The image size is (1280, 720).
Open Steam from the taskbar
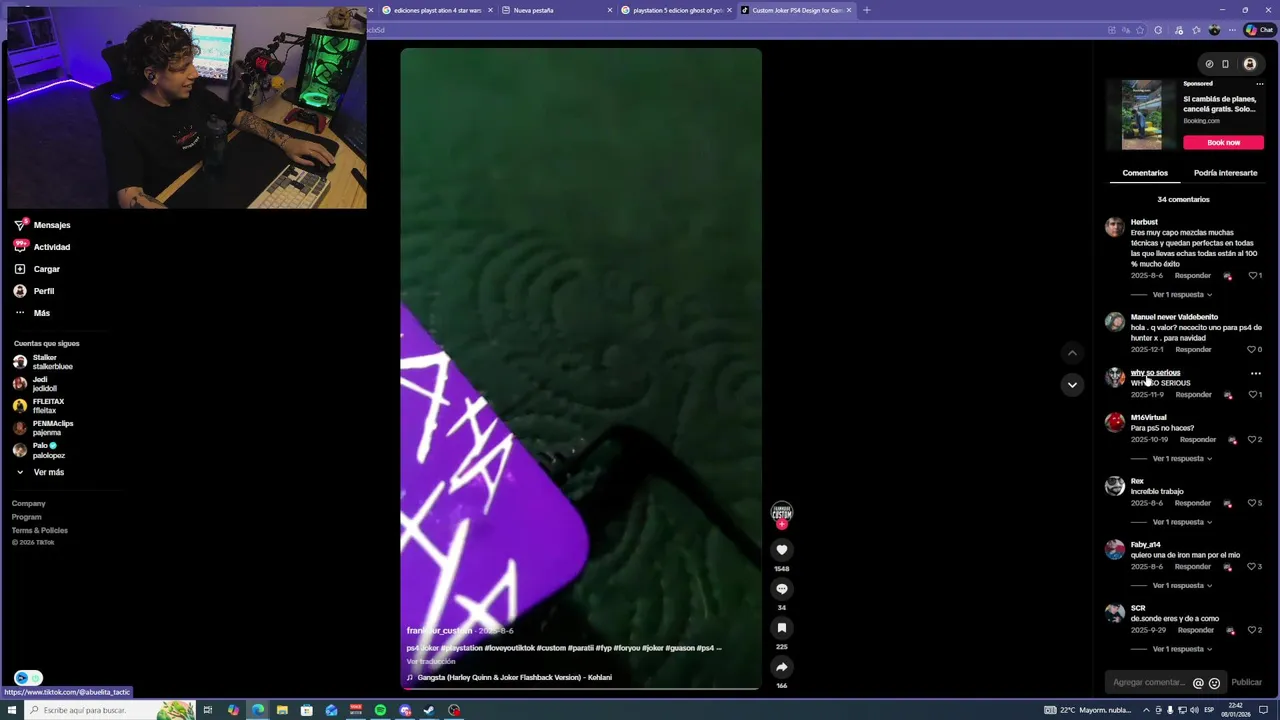pos(429,710)
